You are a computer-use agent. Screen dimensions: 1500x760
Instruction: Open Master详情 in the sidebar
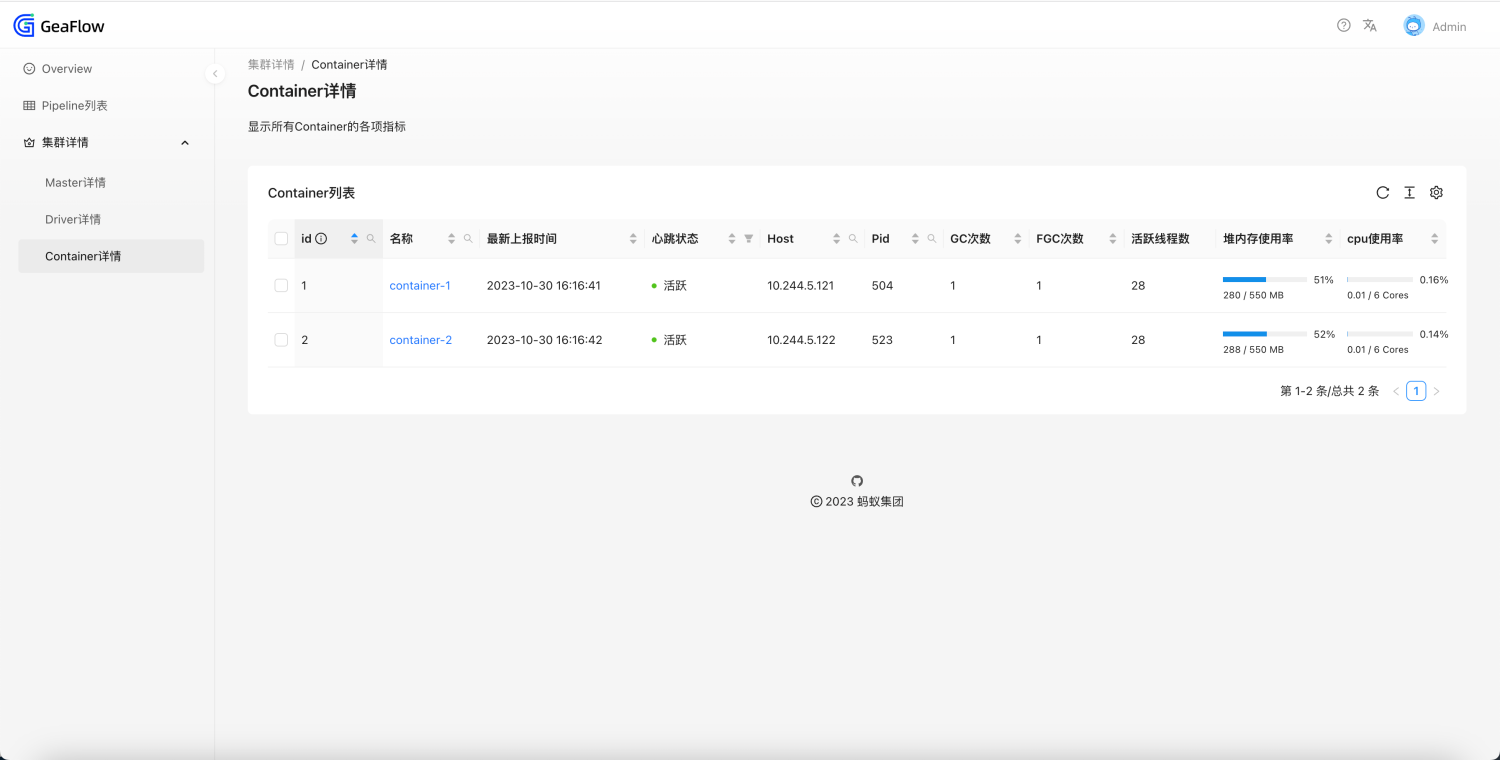75,183
